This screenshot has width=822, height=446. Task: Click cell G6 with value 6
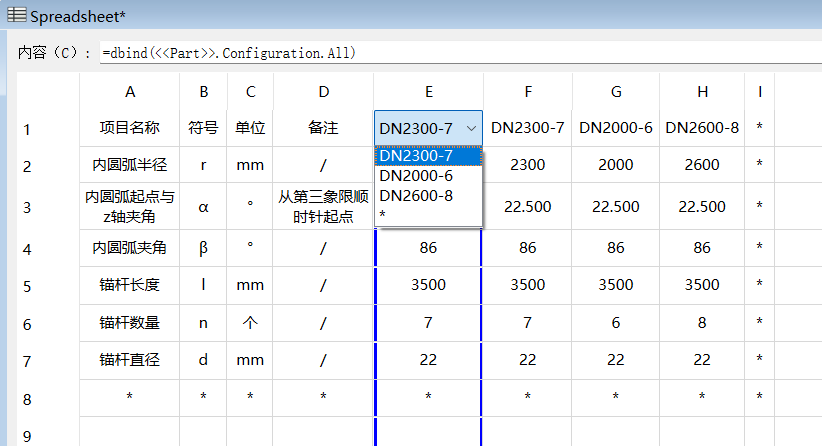click(616, 323)
